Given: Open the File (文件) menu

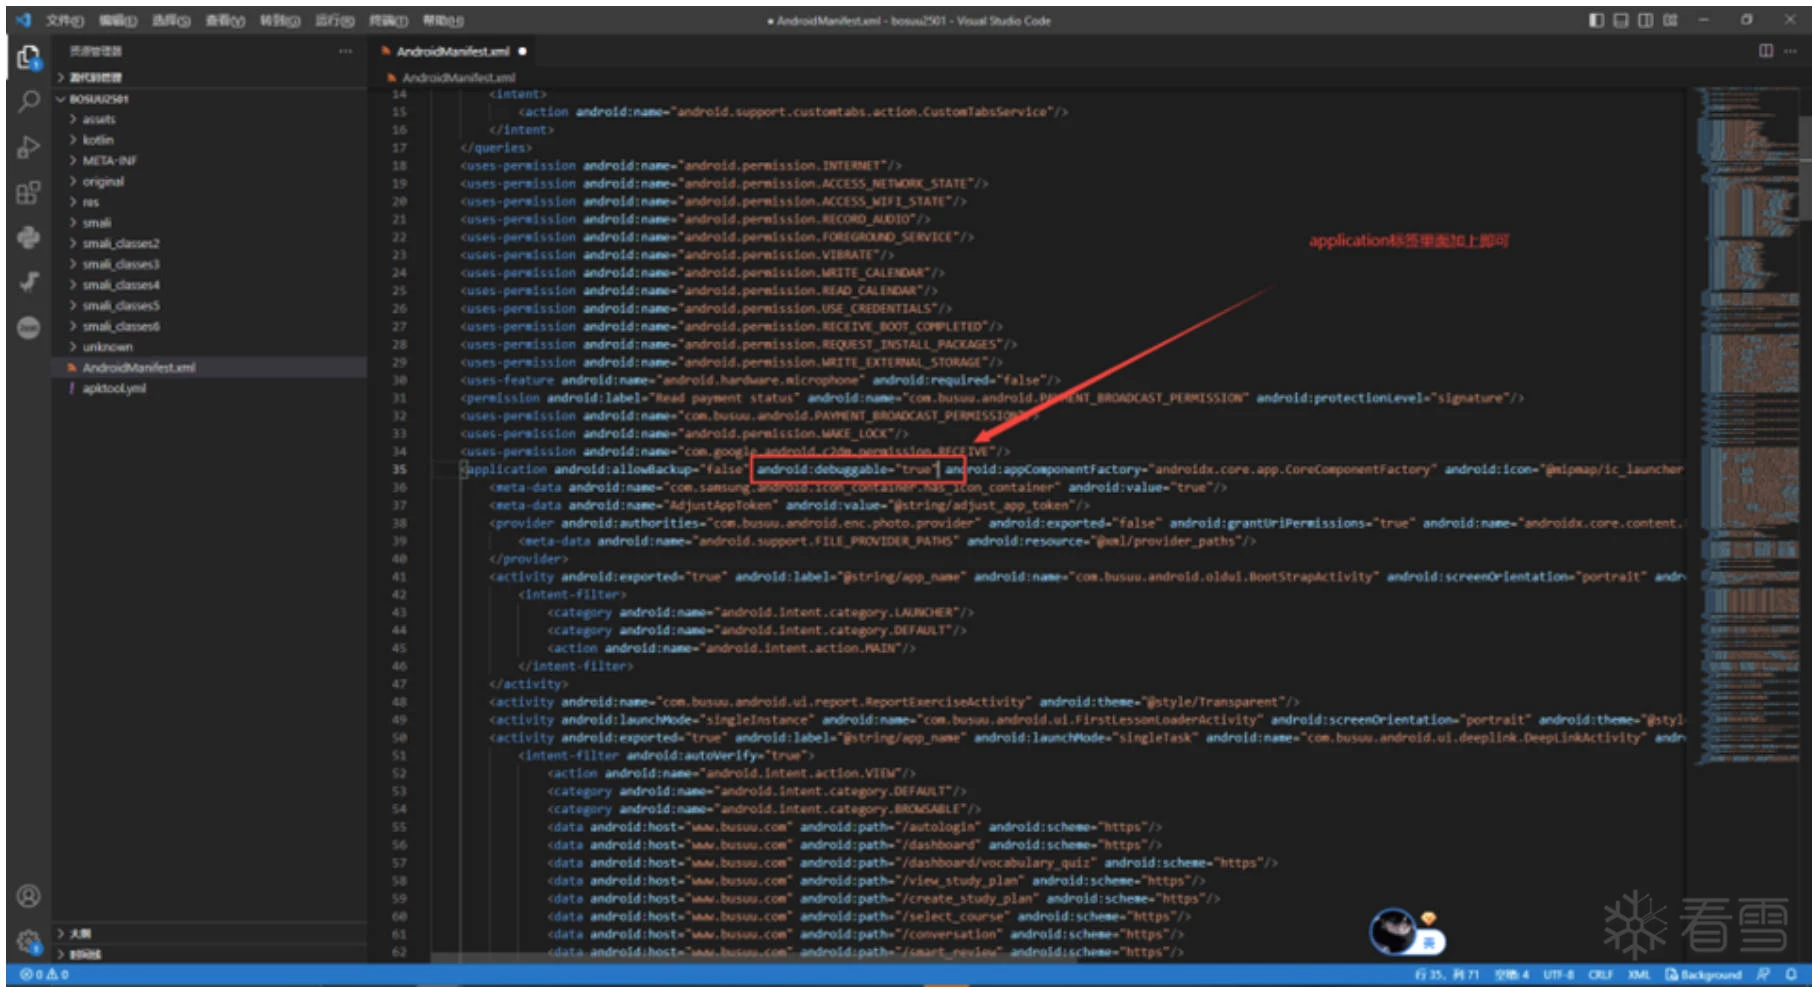Looking at the screenshot, I should pos(64,20).
